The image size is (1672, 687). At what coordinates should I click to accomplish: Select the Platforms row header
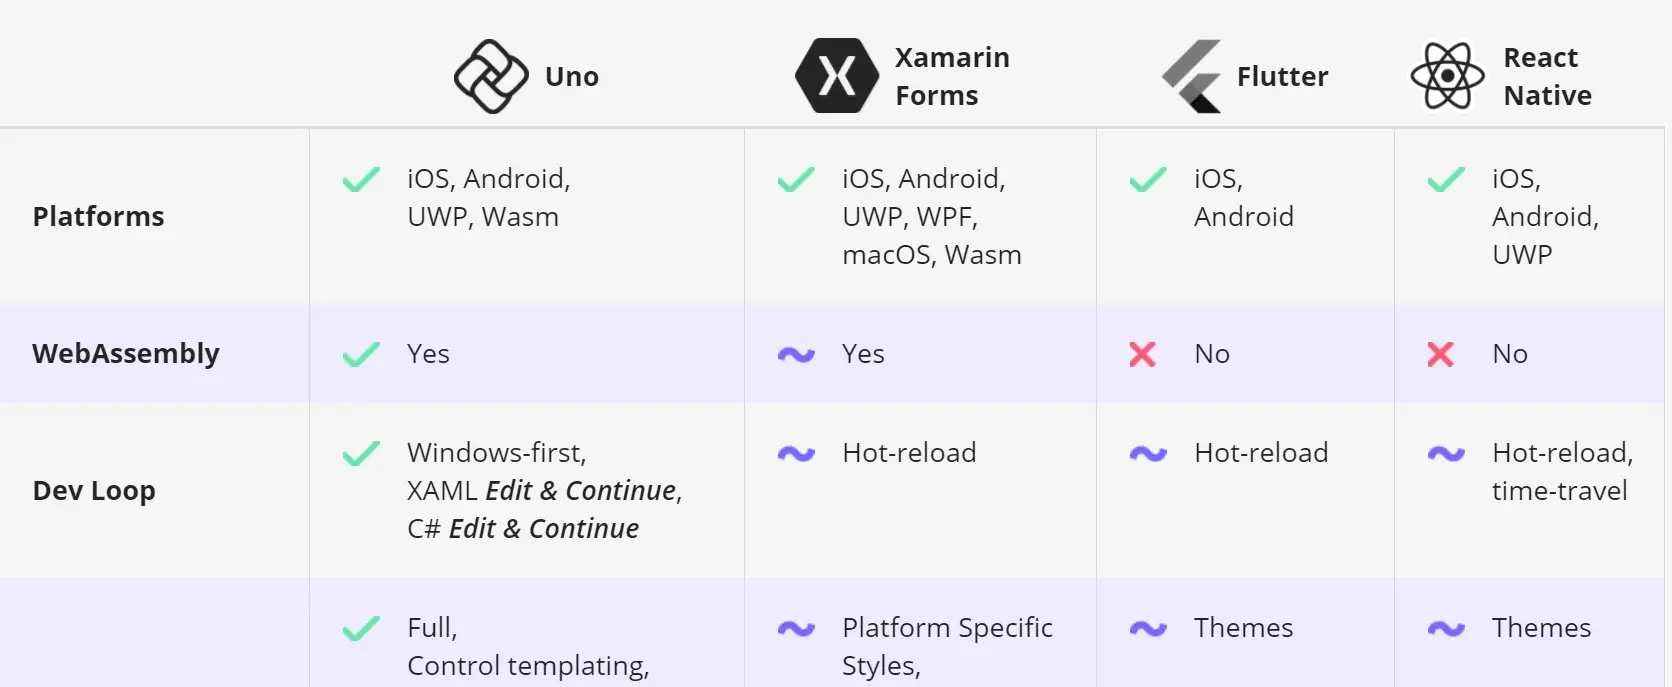click(98, 216)
